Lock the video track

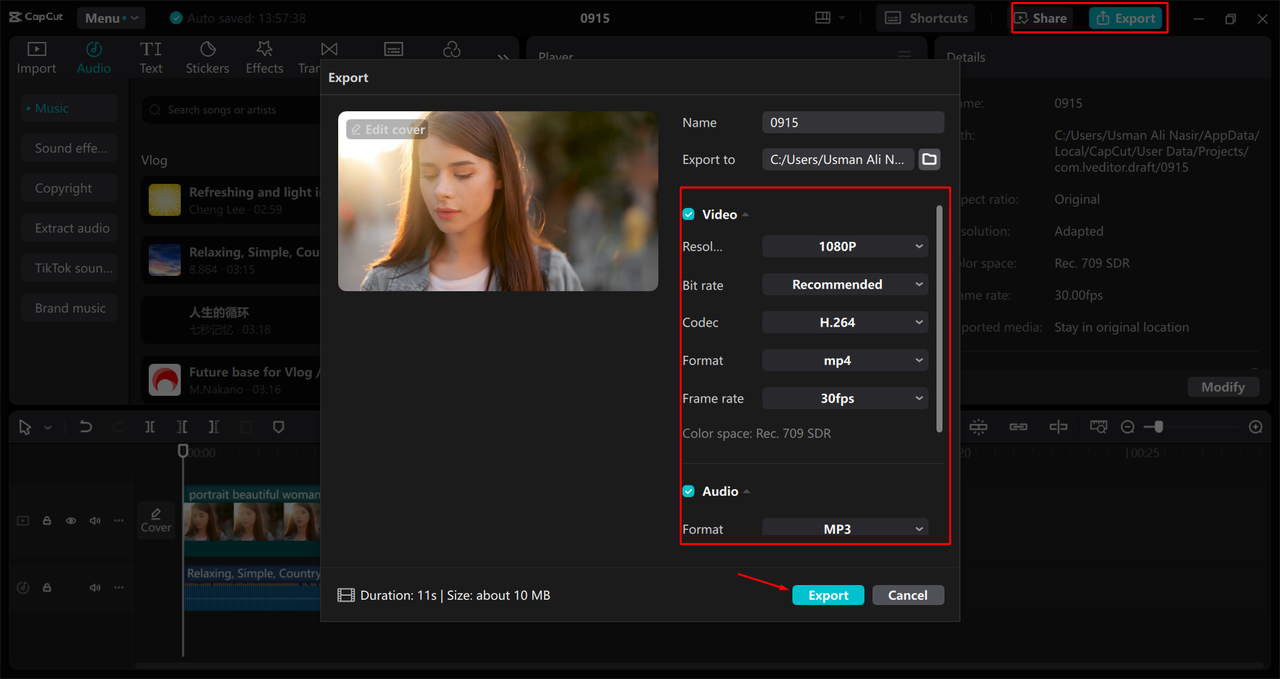point(47,521)
